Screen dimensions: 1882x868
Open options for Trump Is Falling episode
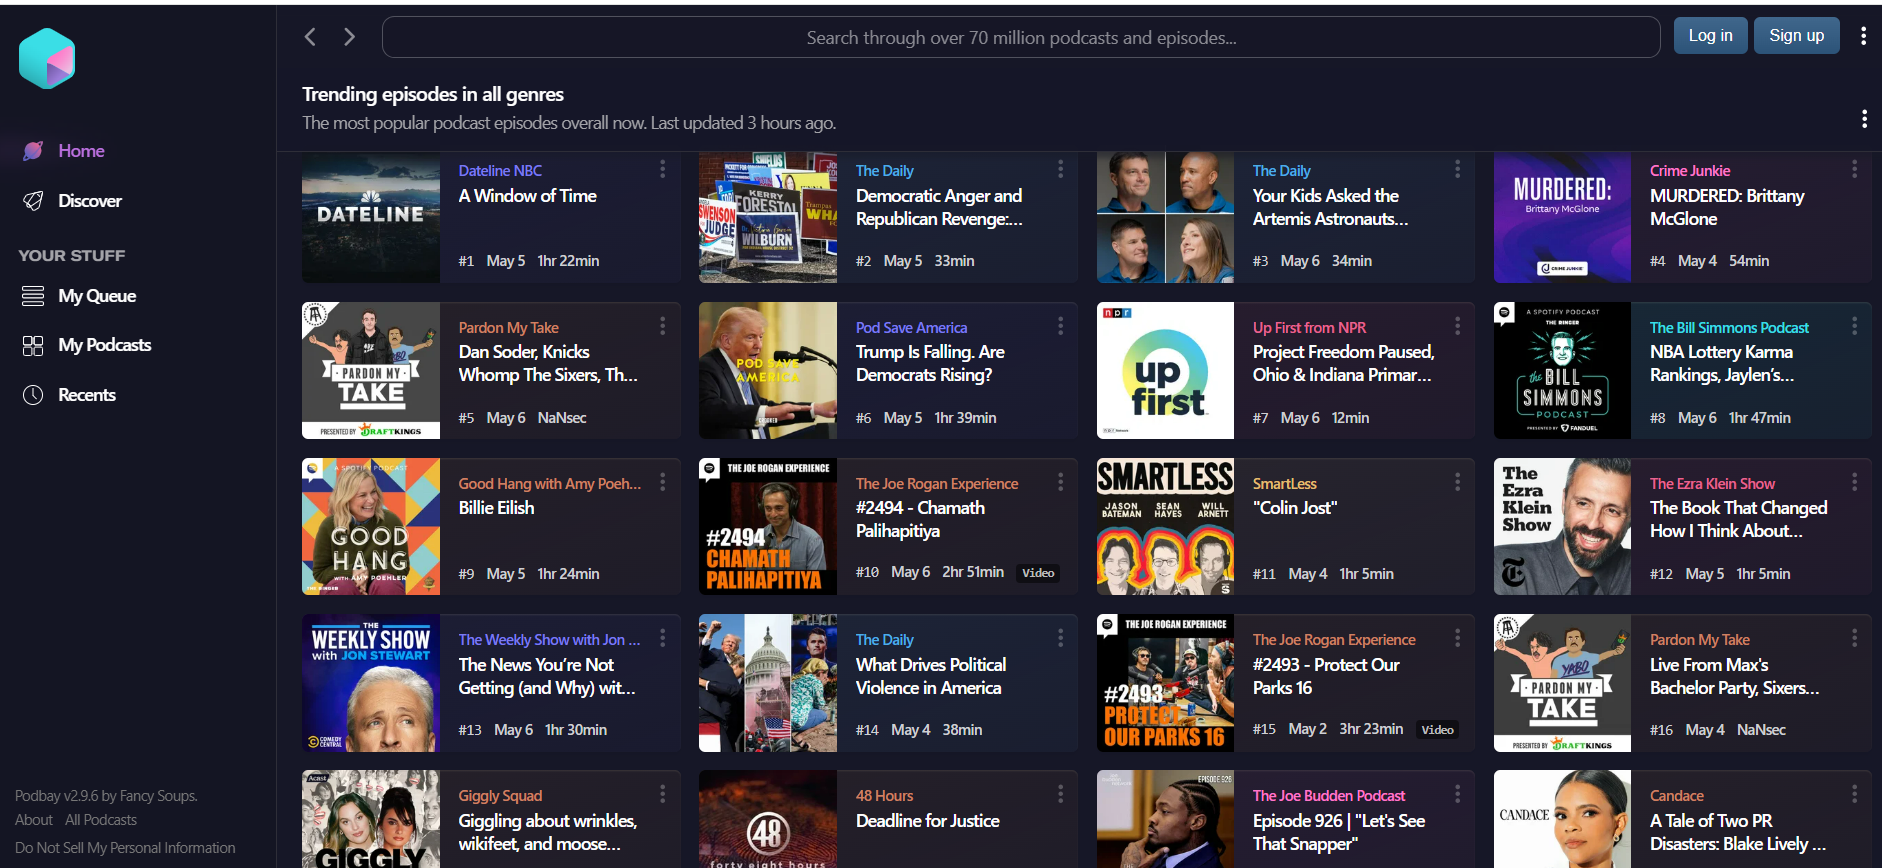click(1060, 326)
